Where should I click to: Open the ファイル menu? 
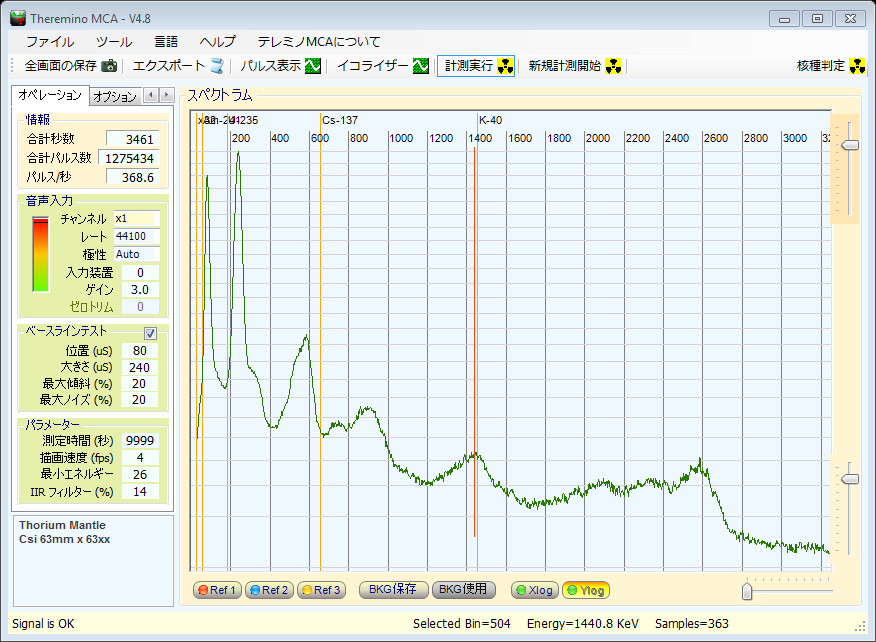click(50, 42)
